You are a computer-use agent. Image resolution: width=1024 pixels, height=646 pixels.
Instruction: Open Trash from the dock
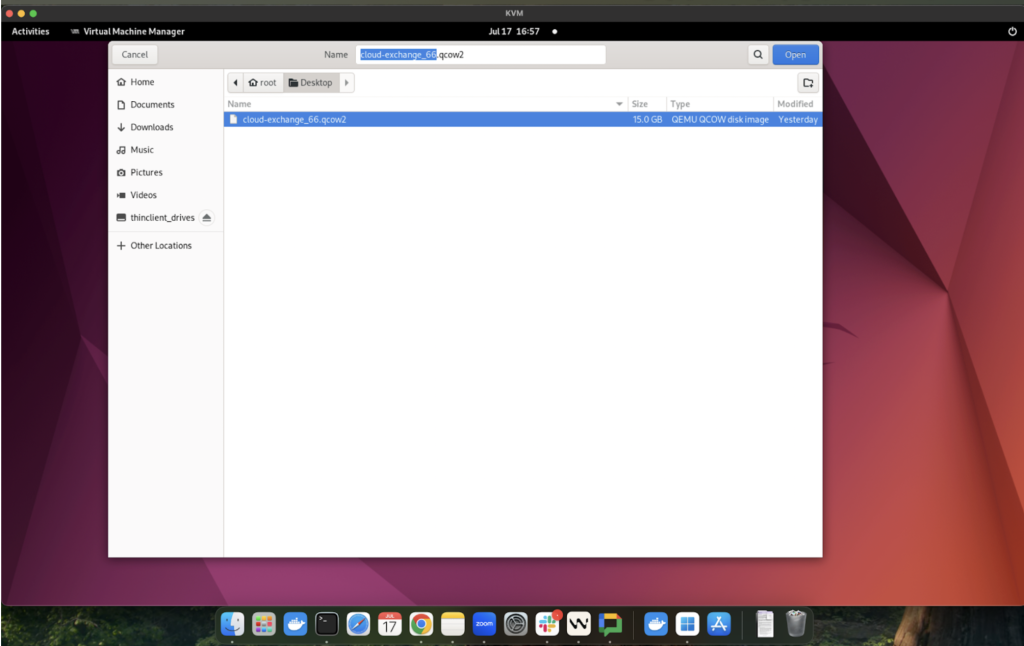(x=795, y=624)
